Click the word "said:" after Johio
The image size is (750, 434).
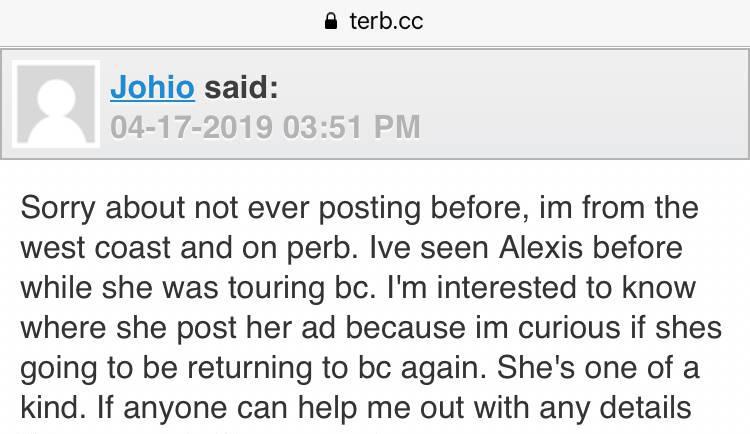click(241, 87)
